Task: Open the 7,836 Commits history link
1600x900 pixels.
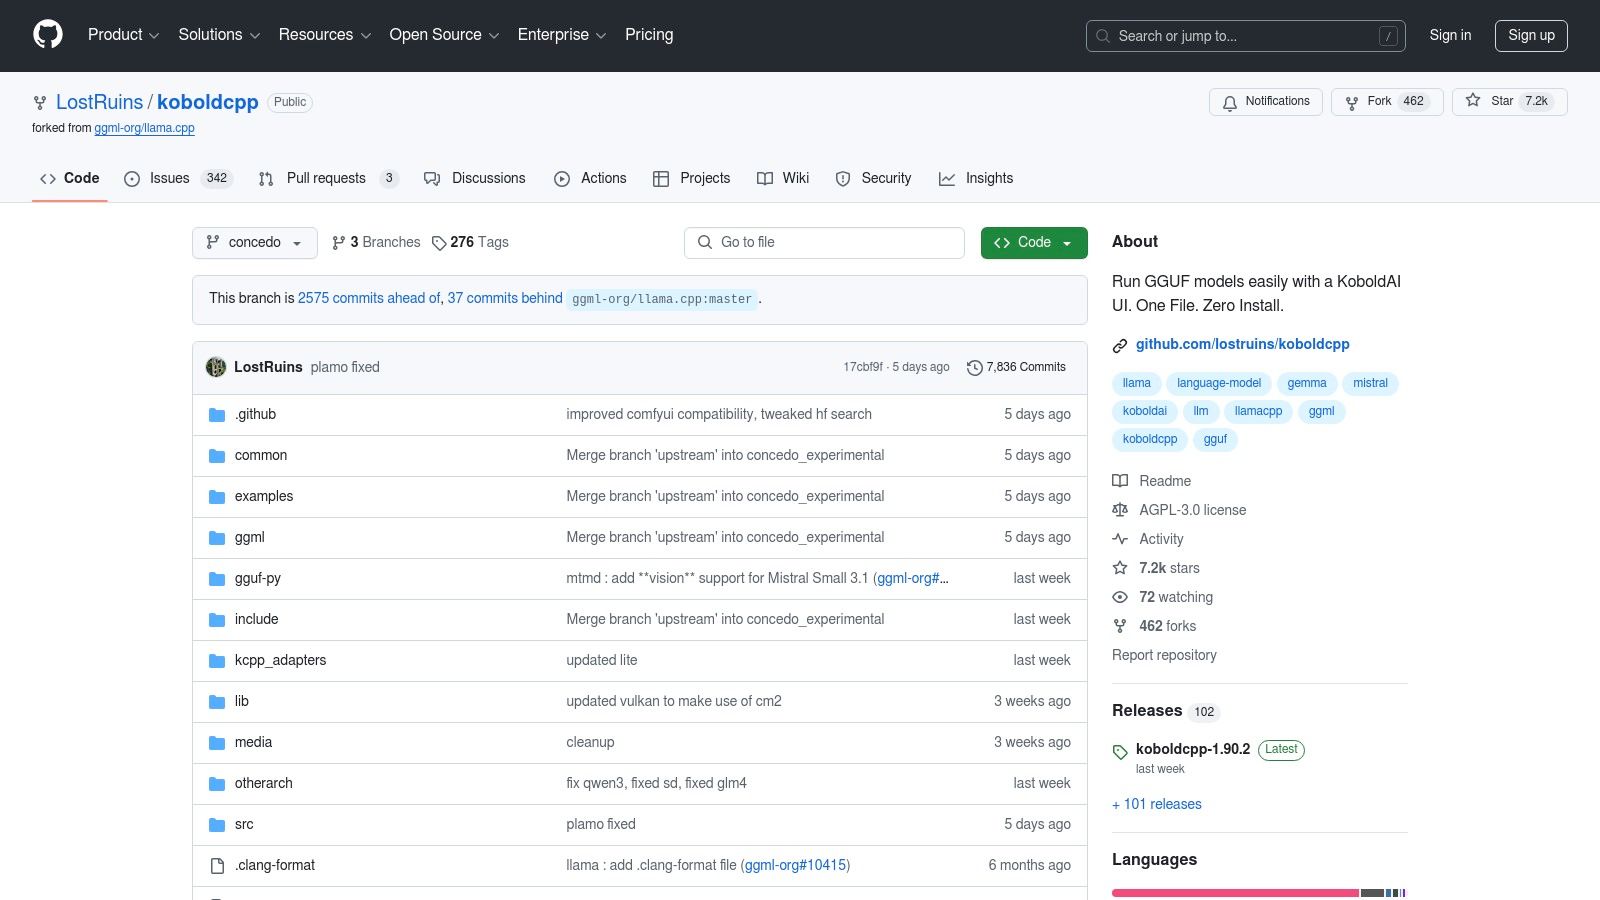Action: [1017, 368]
